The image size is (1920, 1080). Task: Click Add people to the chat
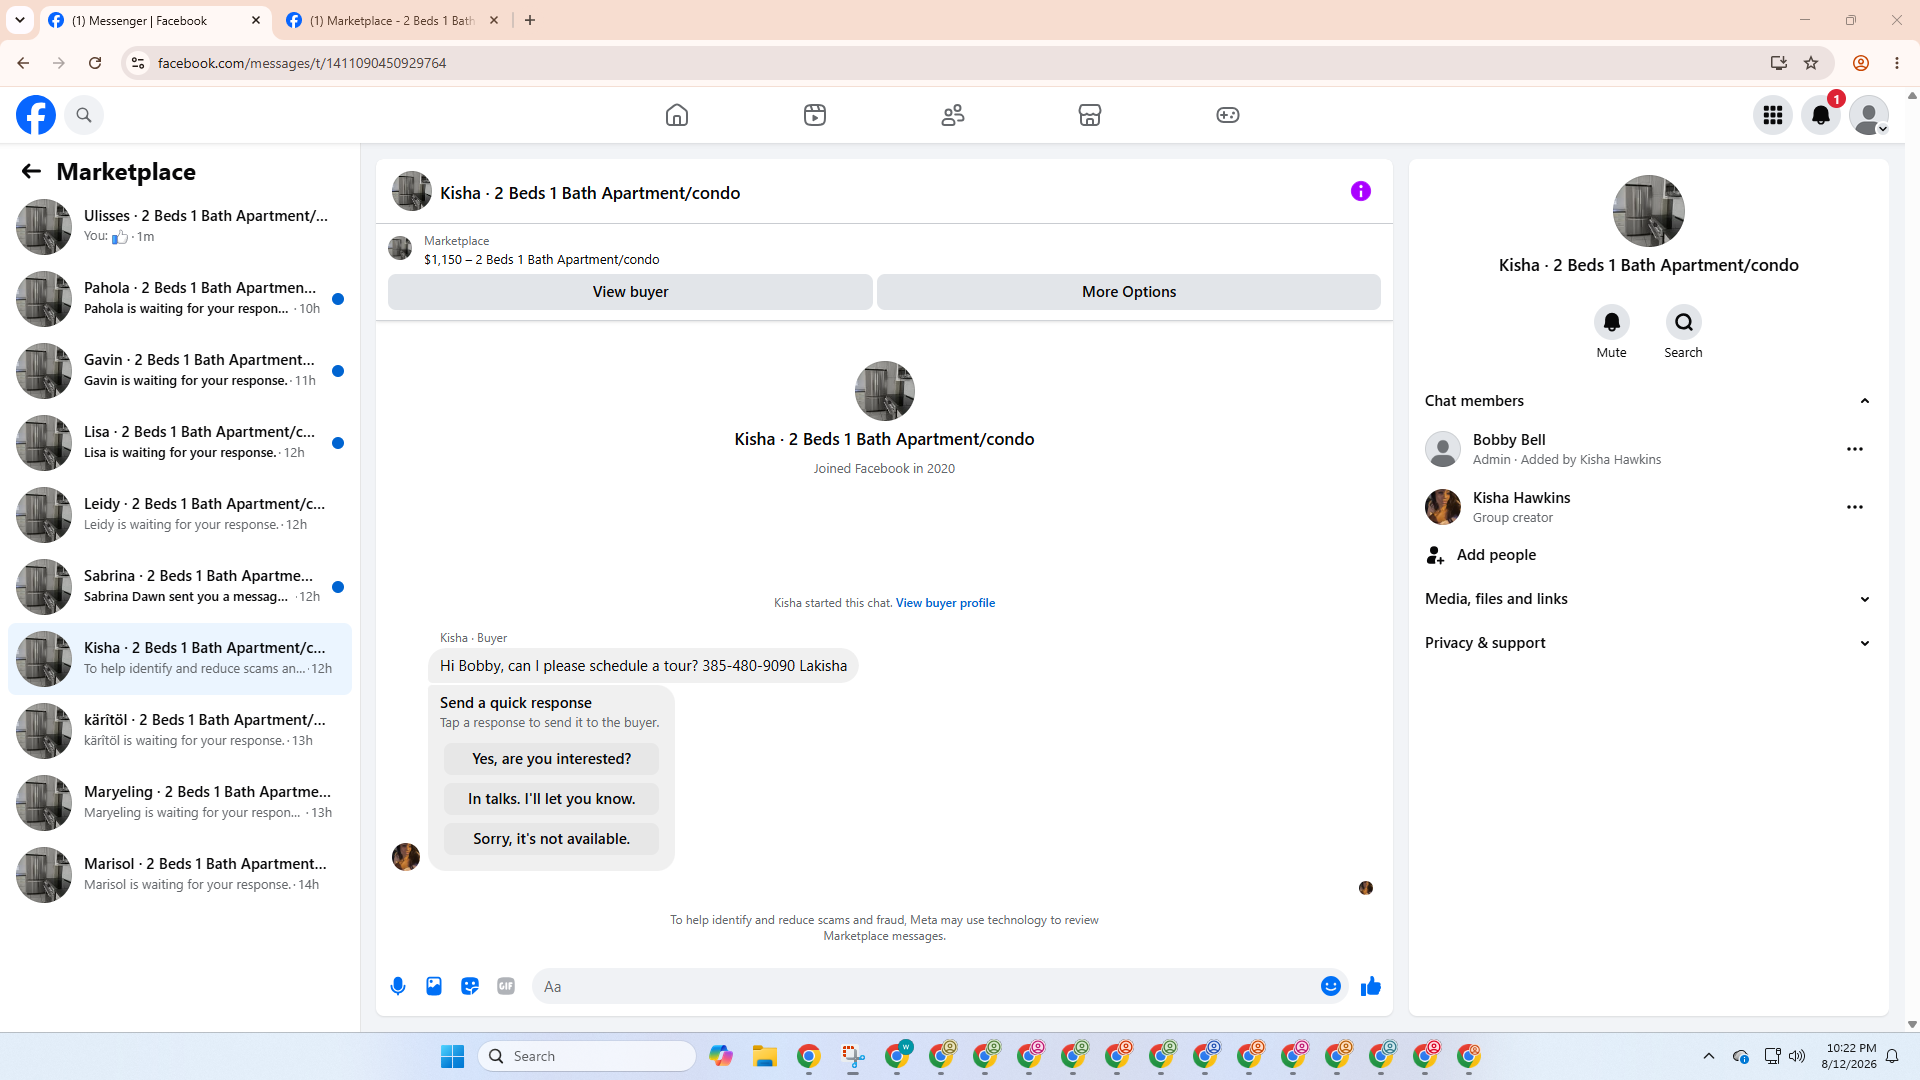(1647, 555)
